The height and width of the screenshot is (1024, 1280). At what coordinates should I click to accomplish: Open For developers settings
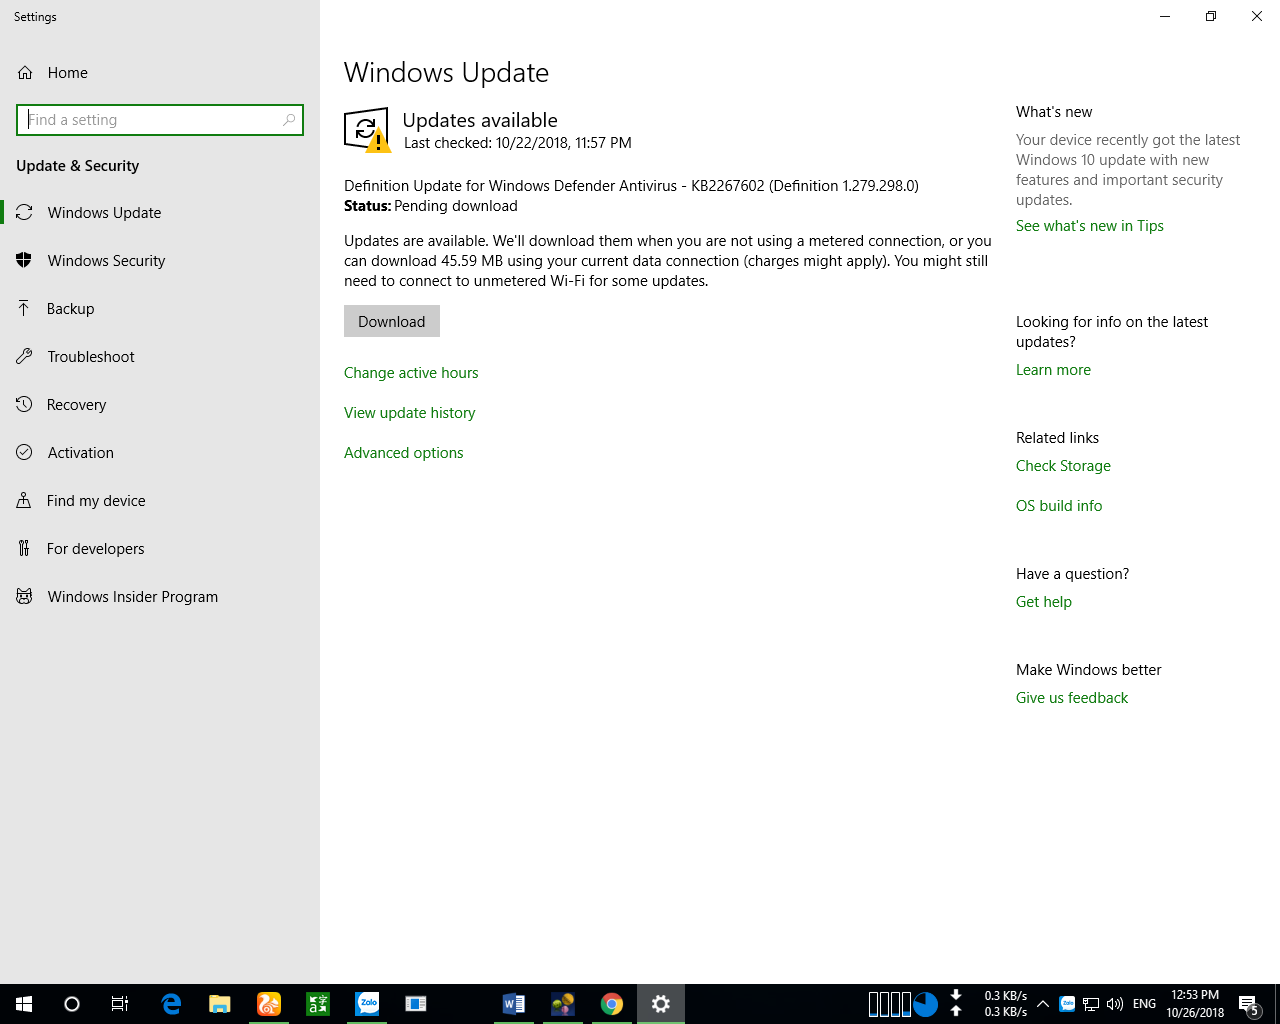(x=160, y=549)
